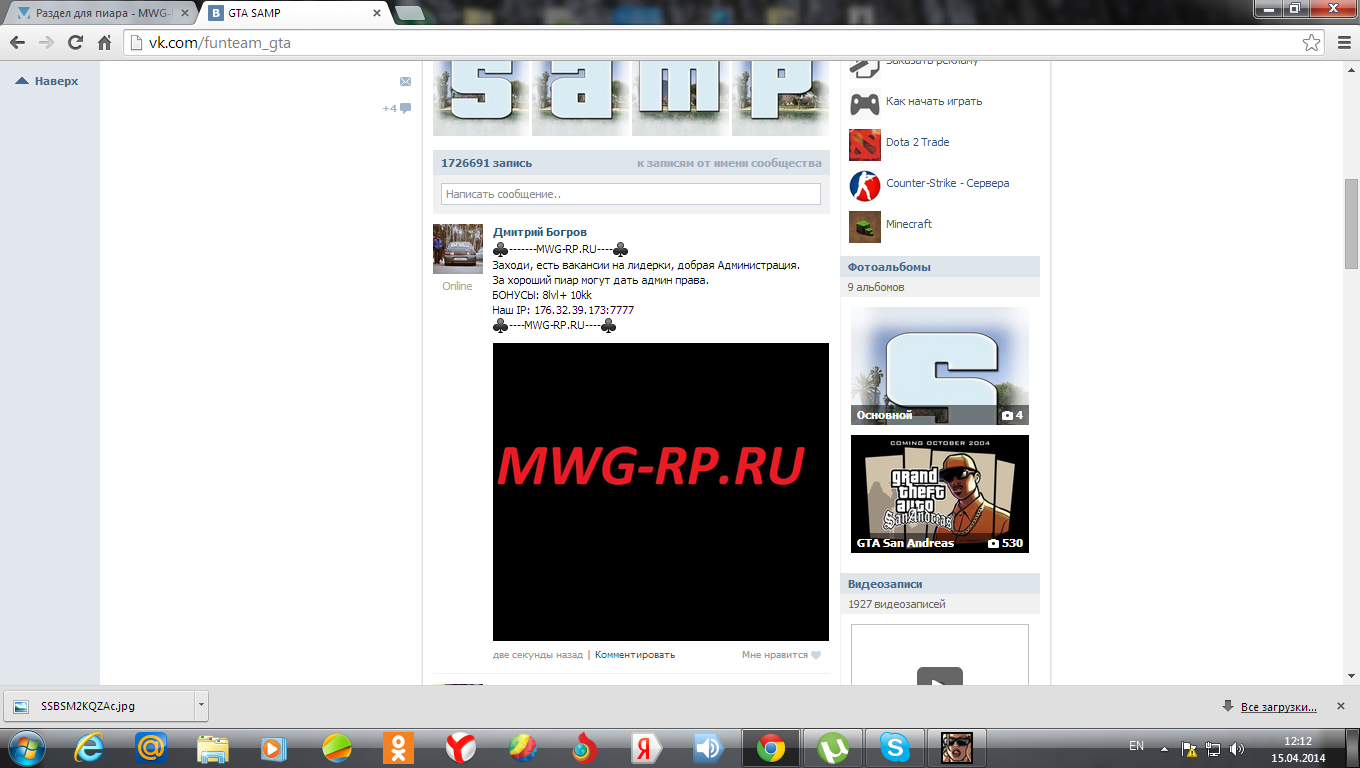This screenshot has width=1360, height=768.
Task: Bookmark this page with the star icon
Action: [1311, 43]
